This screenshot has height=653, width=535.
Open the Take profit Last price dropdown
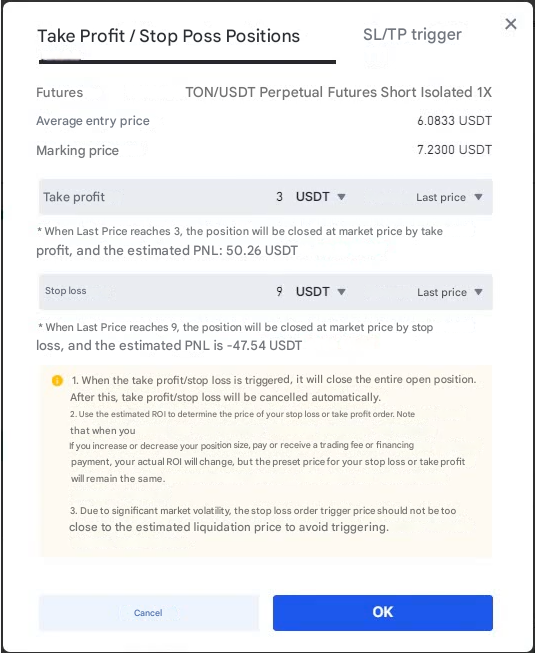coord(449,197)
